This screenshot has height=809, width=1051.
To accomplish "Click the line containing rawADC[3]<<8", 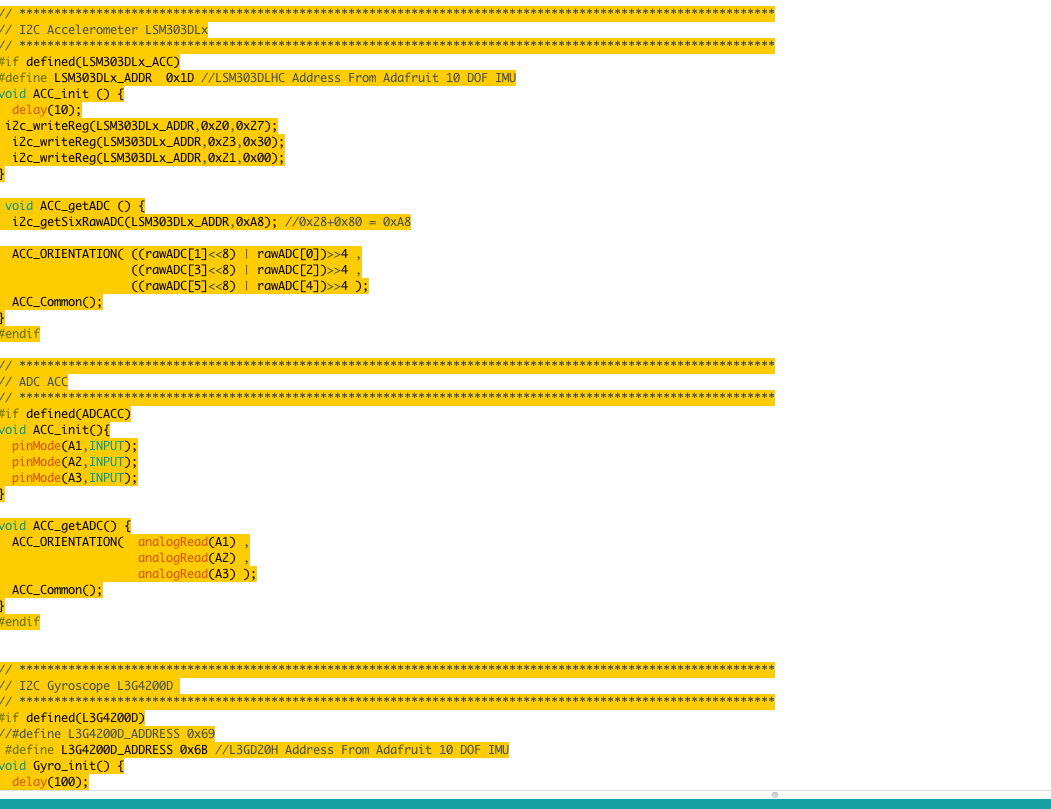I will tap(246, 270).
